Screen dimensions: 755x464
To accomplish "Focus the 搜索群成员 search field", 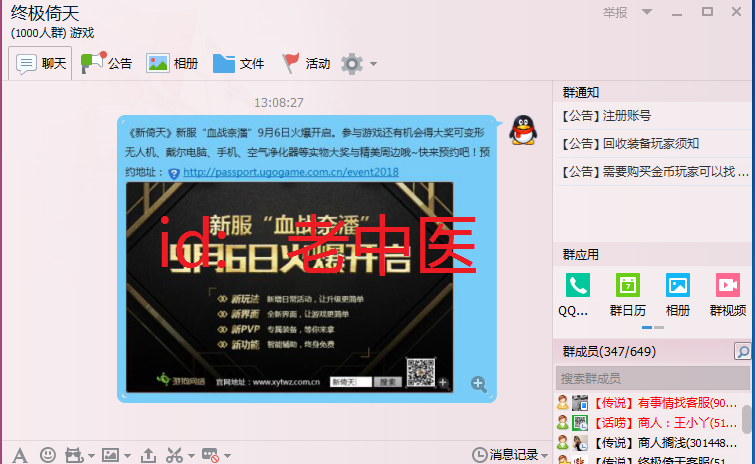I will [x=652, y=378].
